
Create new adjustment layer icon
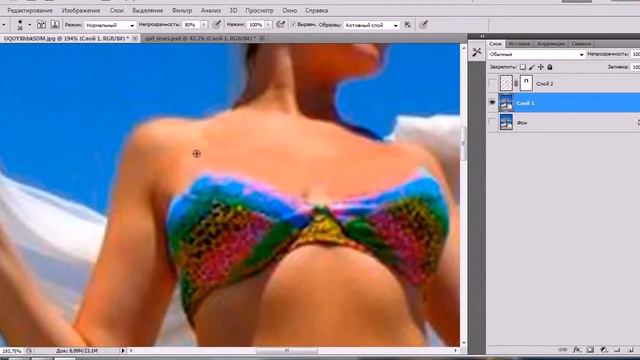pos(604,350)
